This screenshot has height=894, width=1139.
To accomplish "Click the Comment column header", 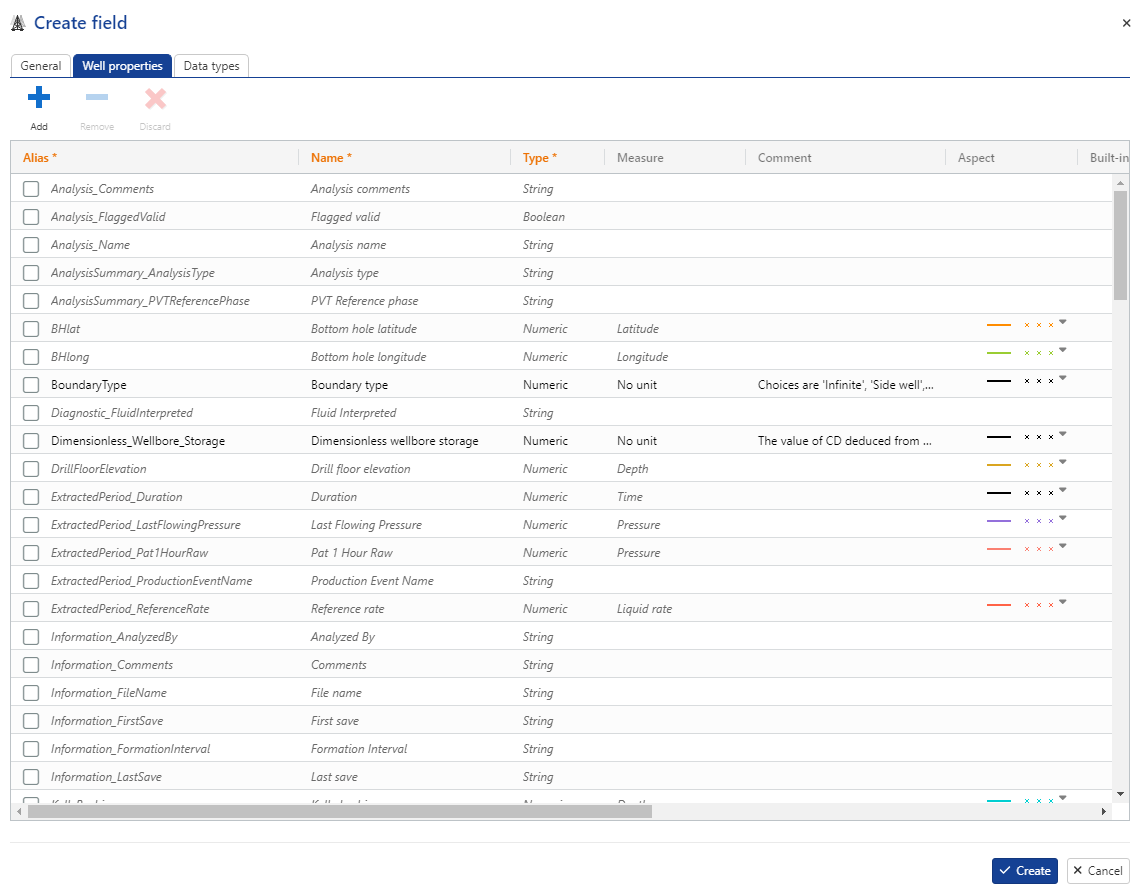I will point(785,158).
